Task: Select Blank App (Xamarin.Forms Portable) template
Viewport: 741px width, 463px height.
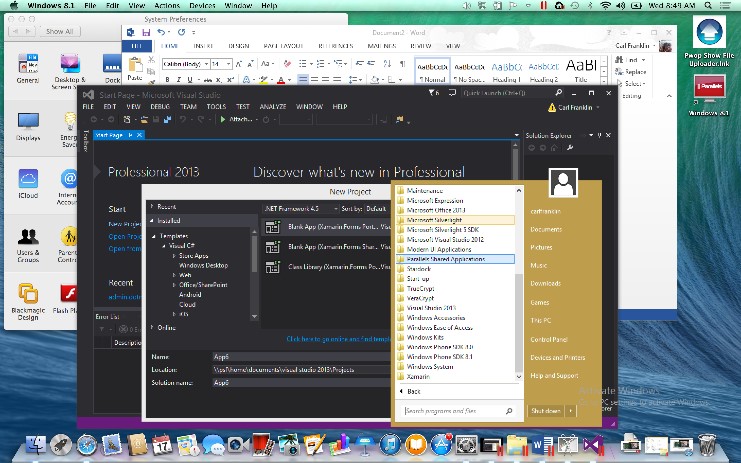Action: pyautogui.click(x=328, y=227)
